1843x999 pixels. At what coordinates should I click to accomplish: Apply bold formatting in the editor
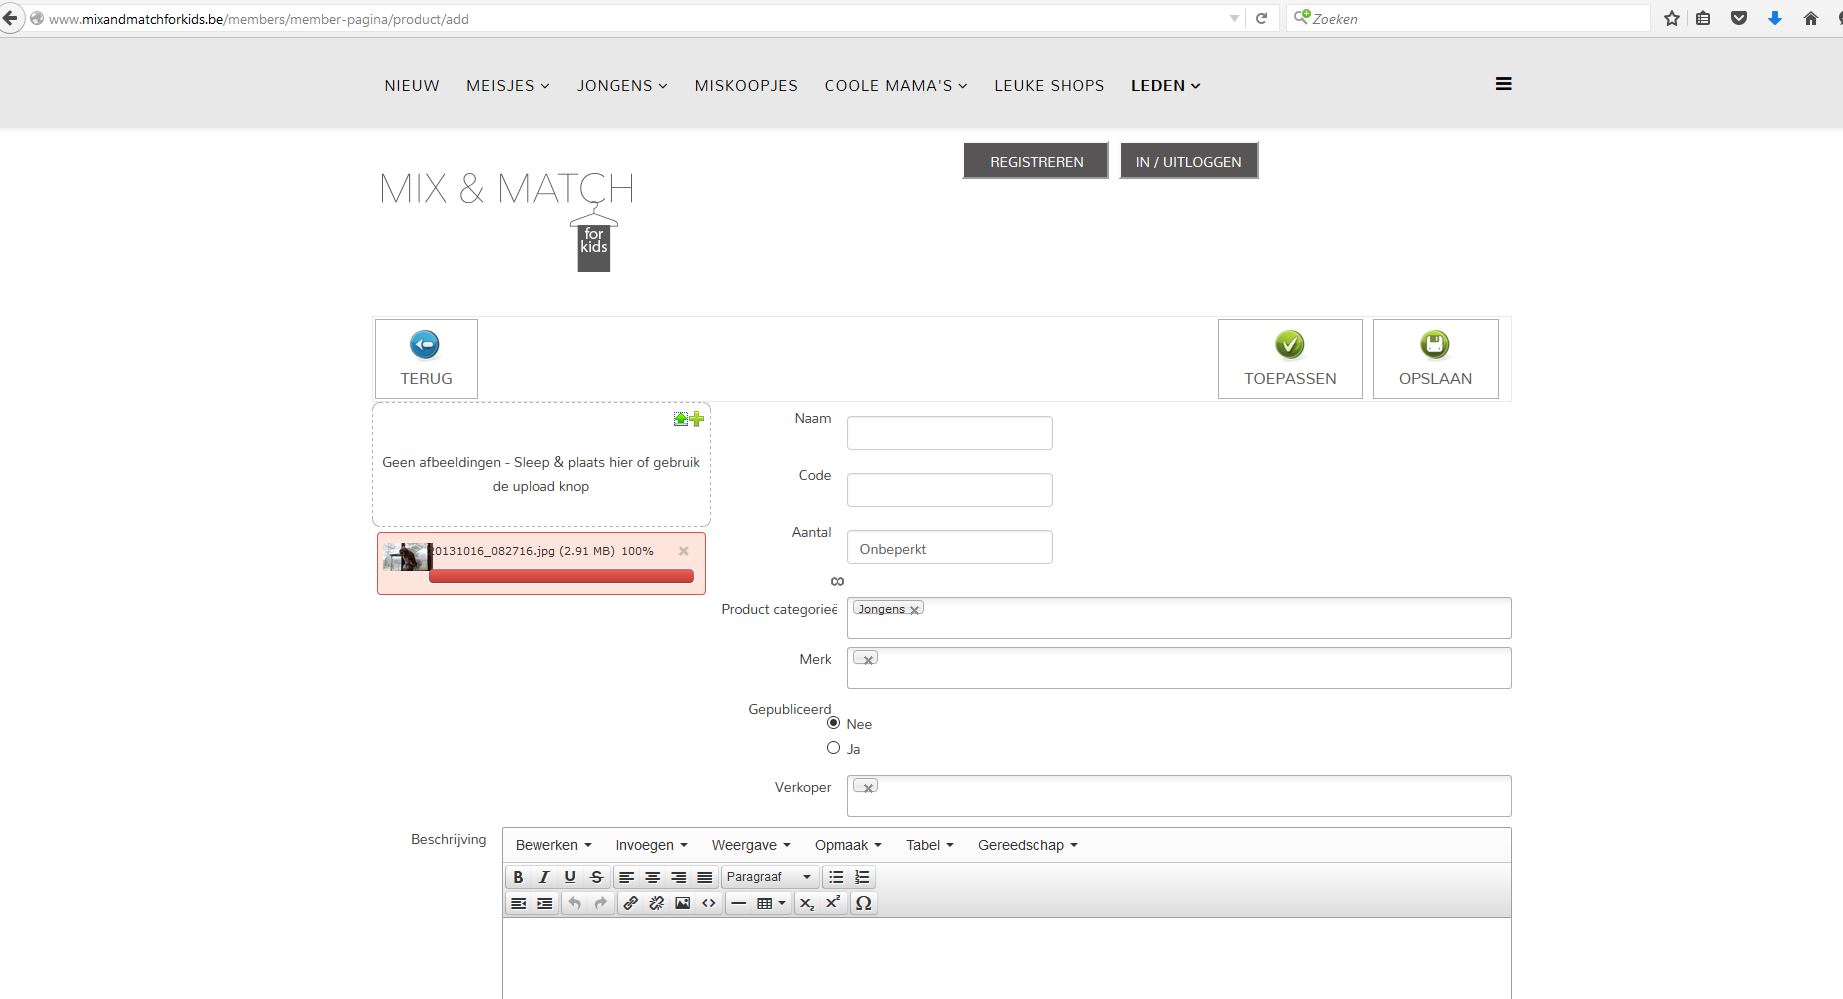pos(518,877)
